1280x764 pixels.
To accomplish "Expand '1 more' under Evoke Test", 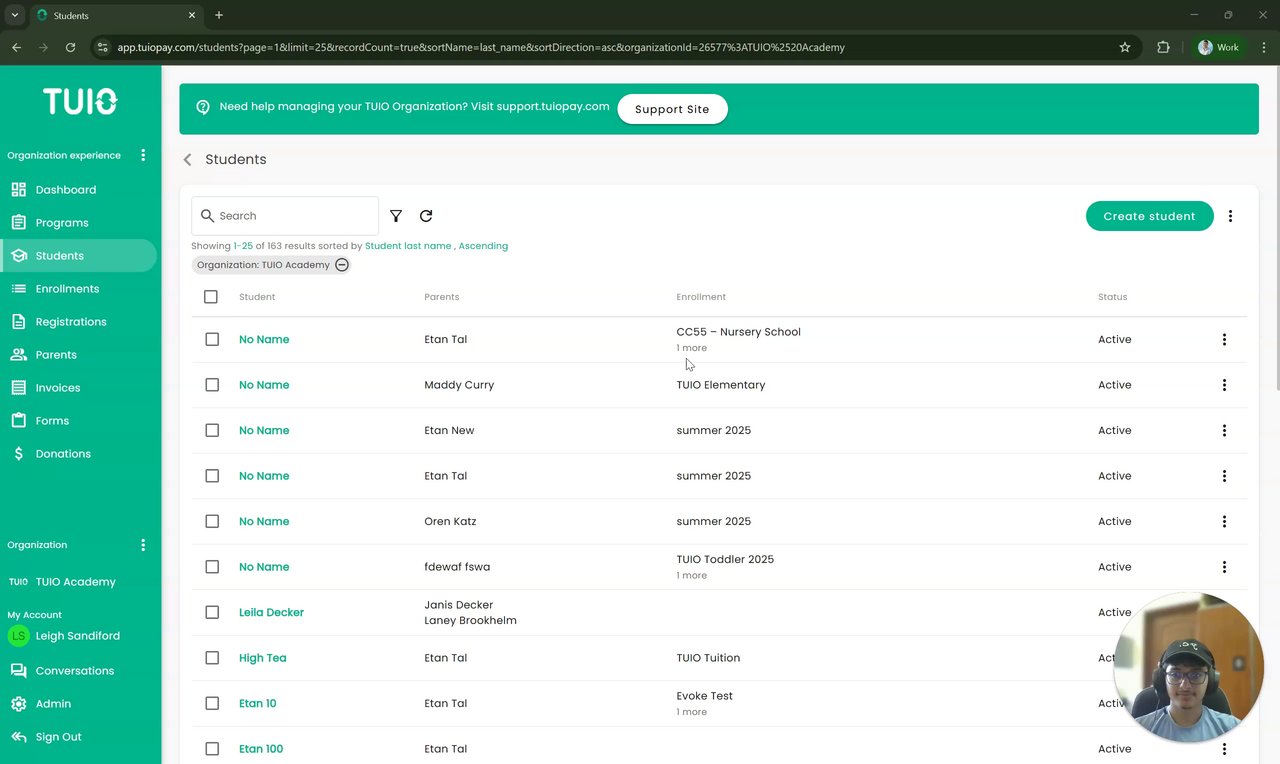I will pyautogui.click(x=692, y=712).
